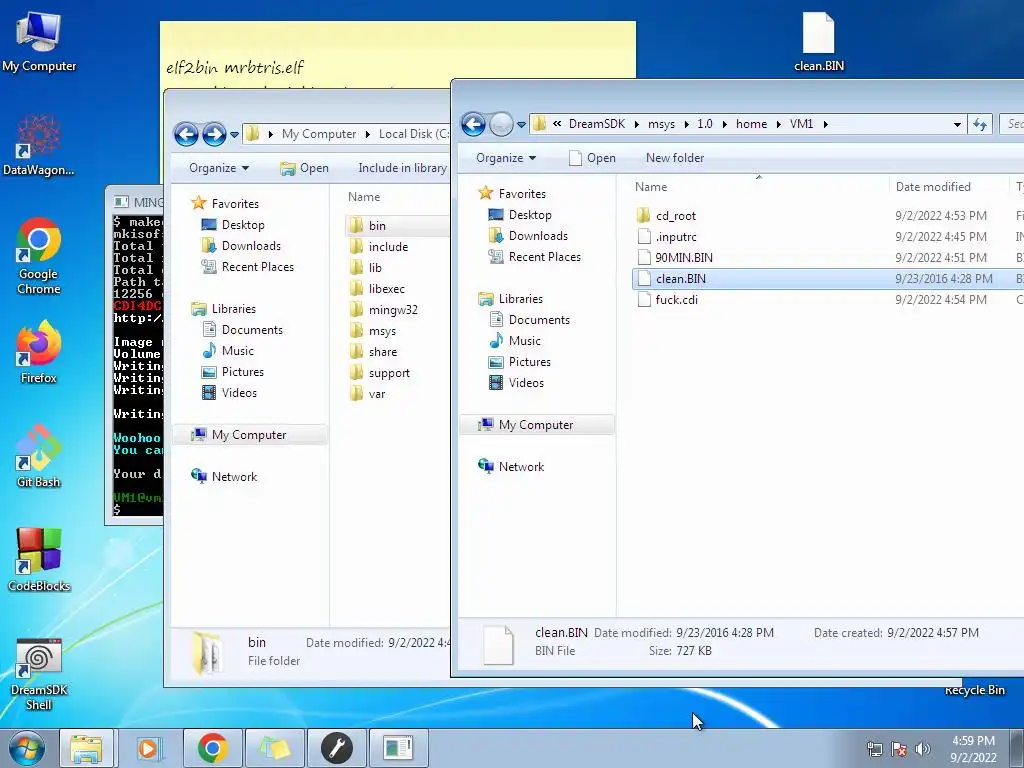Image resolution: width=1024 pixels, height=768 pixels.
Task: Select My Computer in VM1 navigation pane
Action: [536, 425]
